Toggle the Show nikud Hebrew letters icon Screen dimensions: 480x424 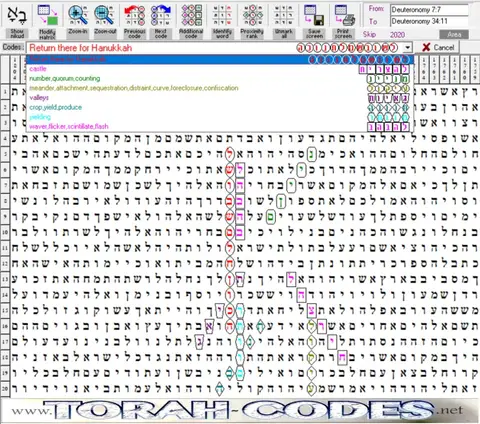pyautogui.click(x=17, y=15)
